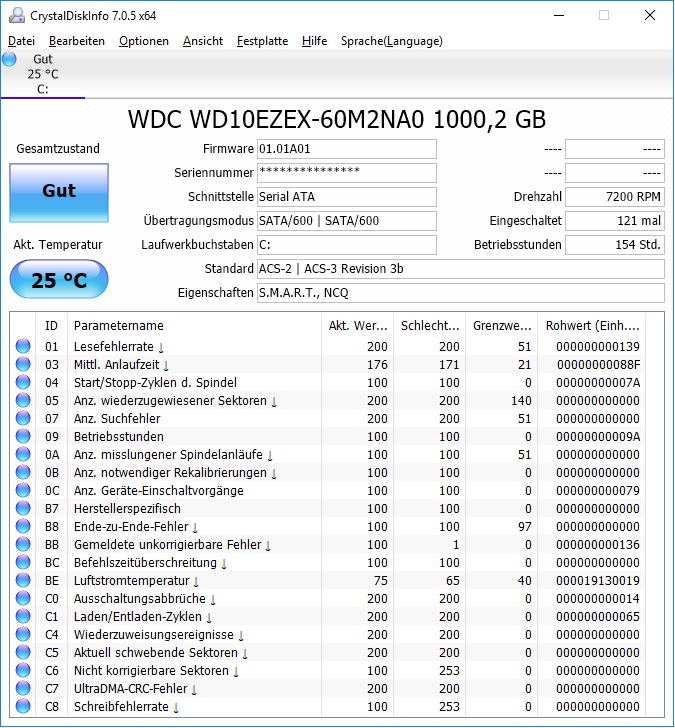Click the Akt. Wer... column header
The image size is (675, 728).
[x=357, y=325]
